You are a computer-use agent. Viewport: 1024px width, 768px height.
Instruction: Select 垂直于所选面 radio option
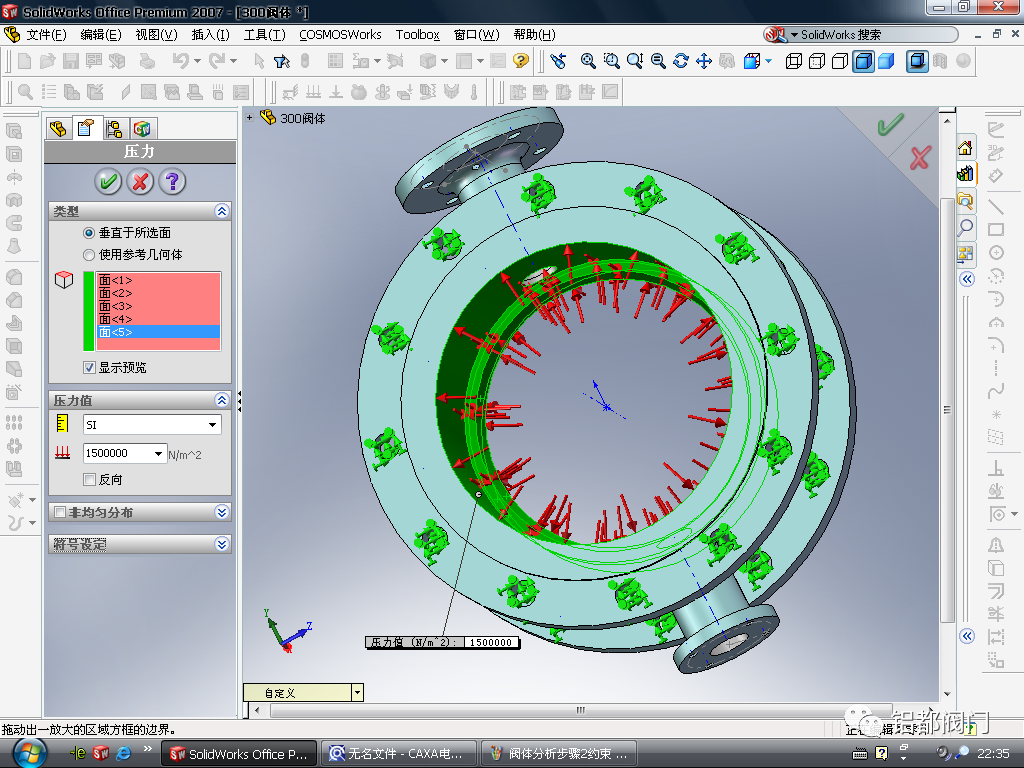click(89, 233)
